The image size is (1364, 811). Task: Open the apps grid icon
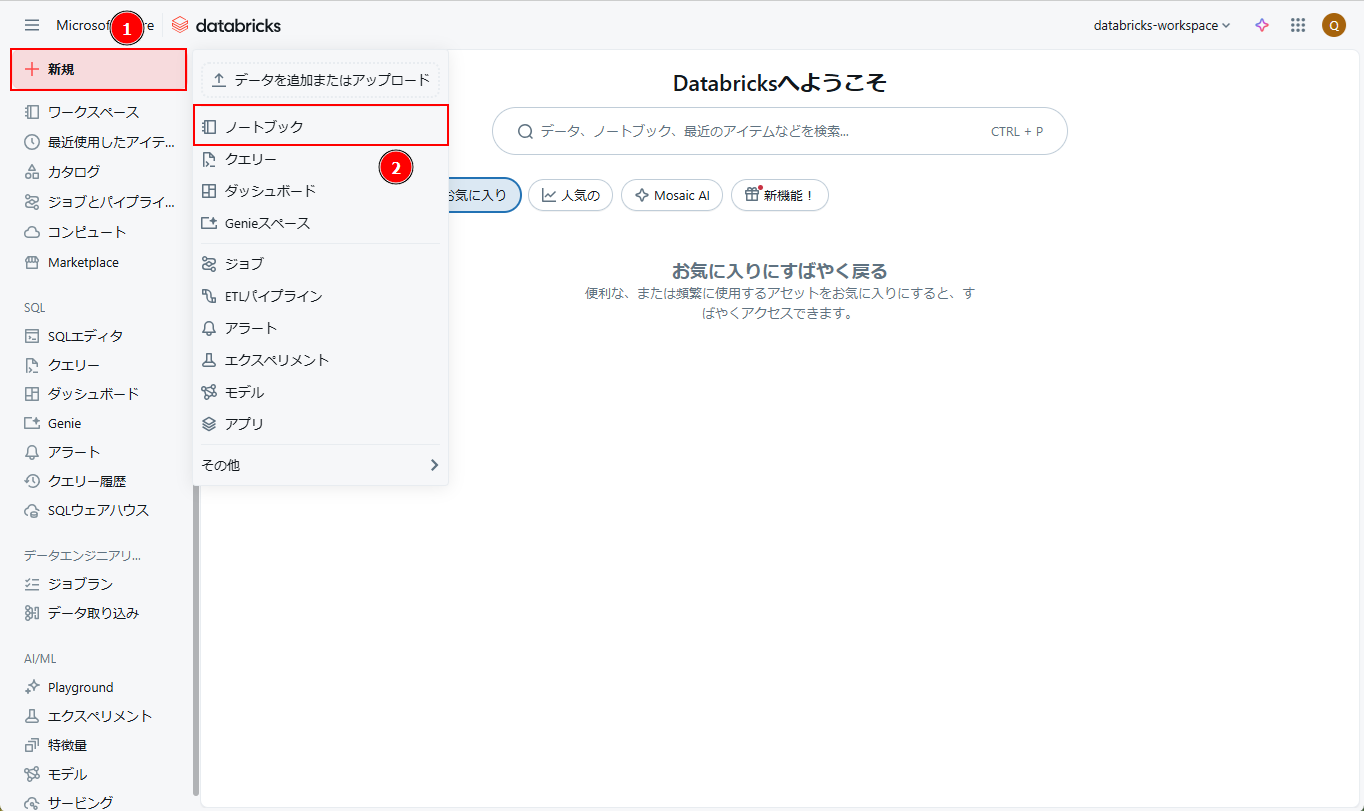1298,25
